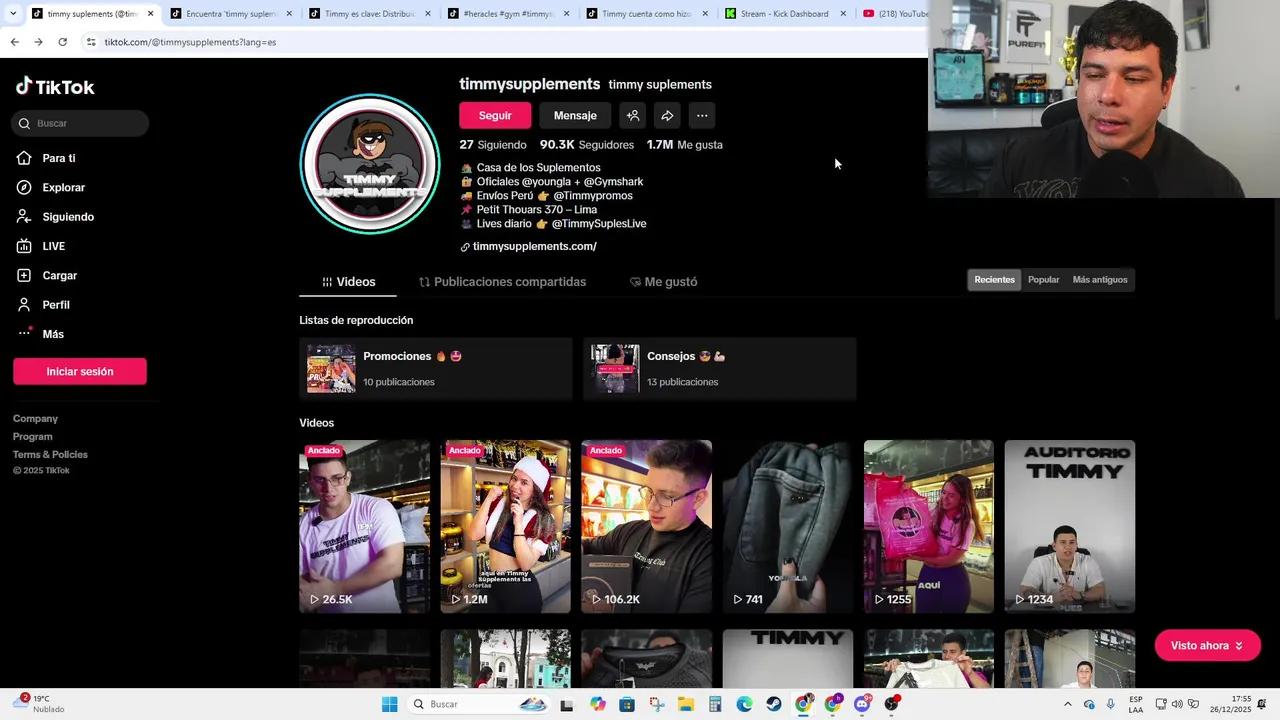This screenshot has width=1280, height=720.
Task: Open the Promociones playlist thumbnail
Action: (x=331, y=368)
